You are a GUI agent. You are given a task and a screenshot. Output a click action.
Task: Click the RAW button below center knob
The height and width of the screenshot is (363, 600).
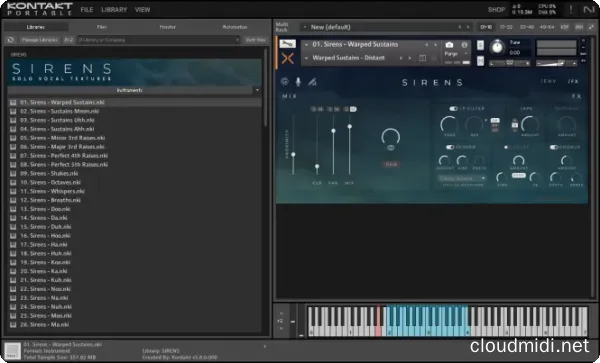[391, 164]
